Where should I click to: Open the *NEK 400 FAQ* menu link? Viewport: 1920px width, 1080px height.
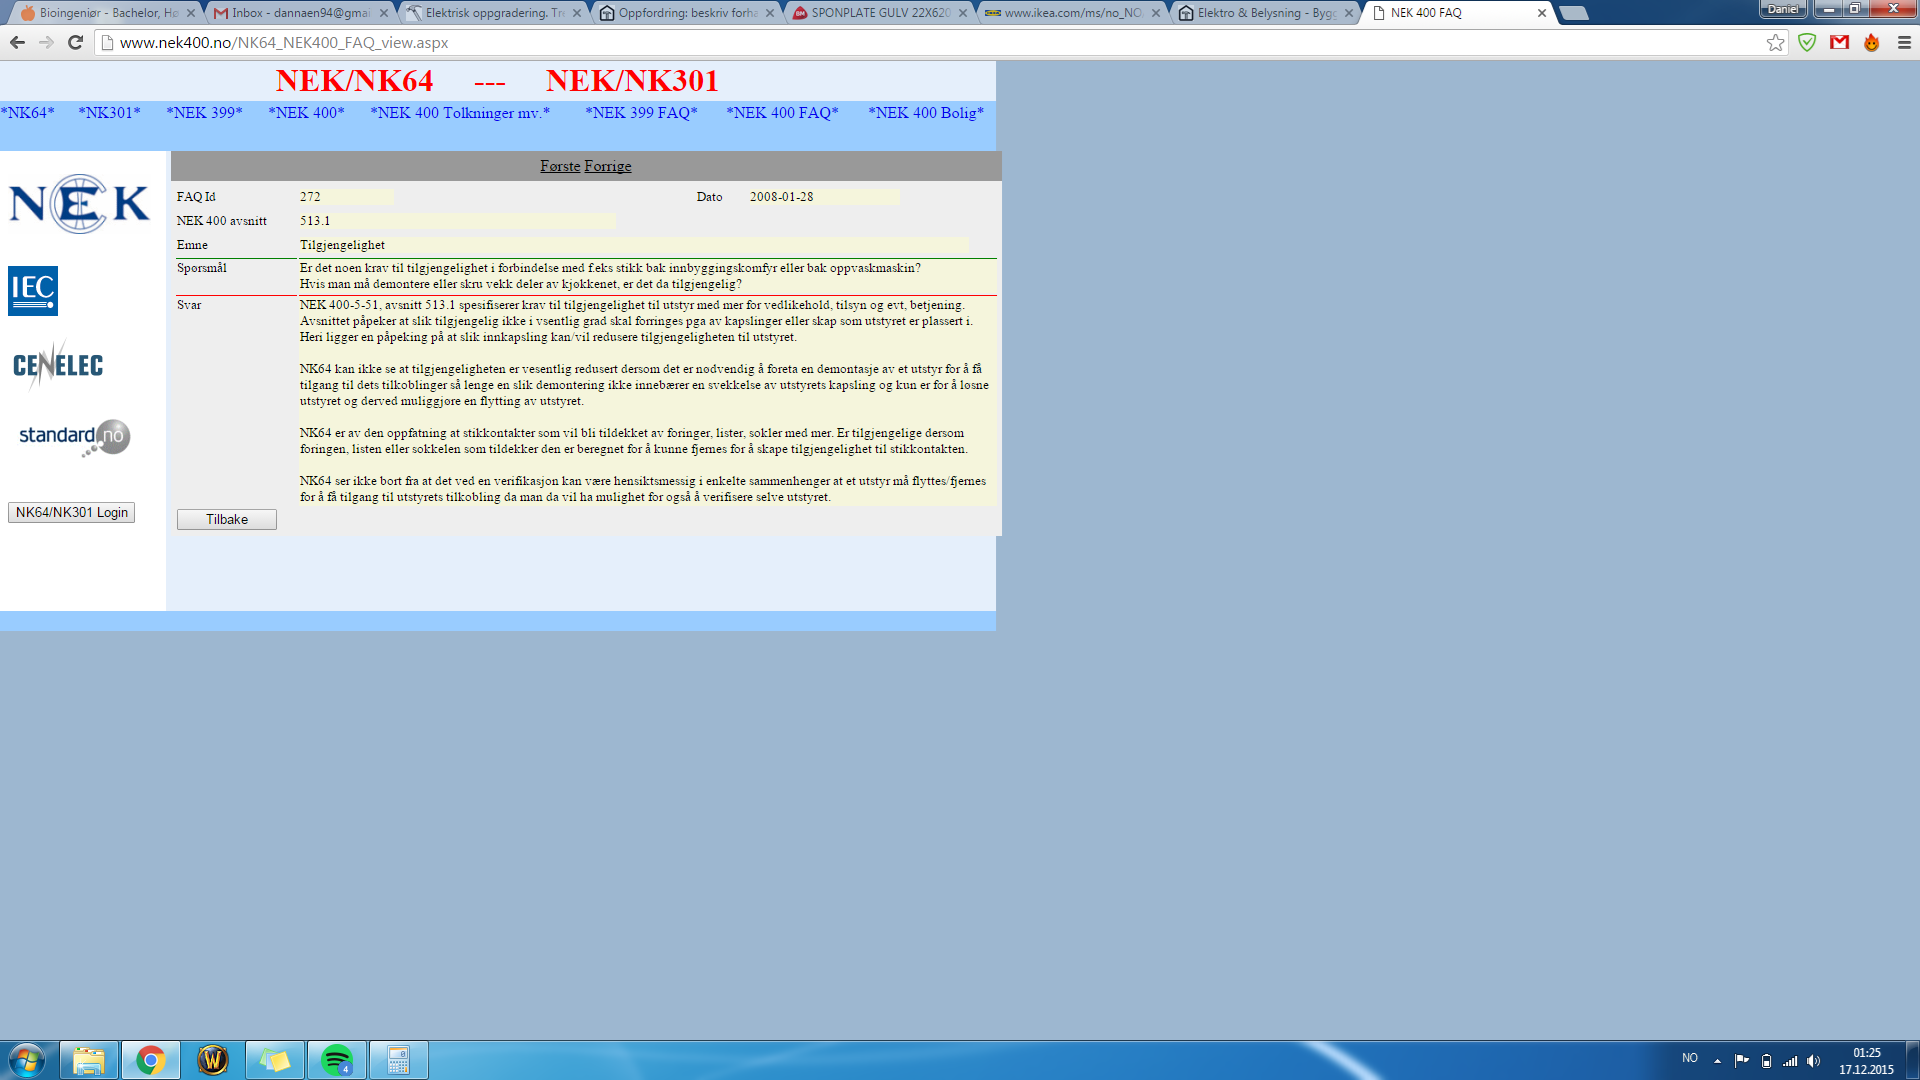click(x=782, y=113)
